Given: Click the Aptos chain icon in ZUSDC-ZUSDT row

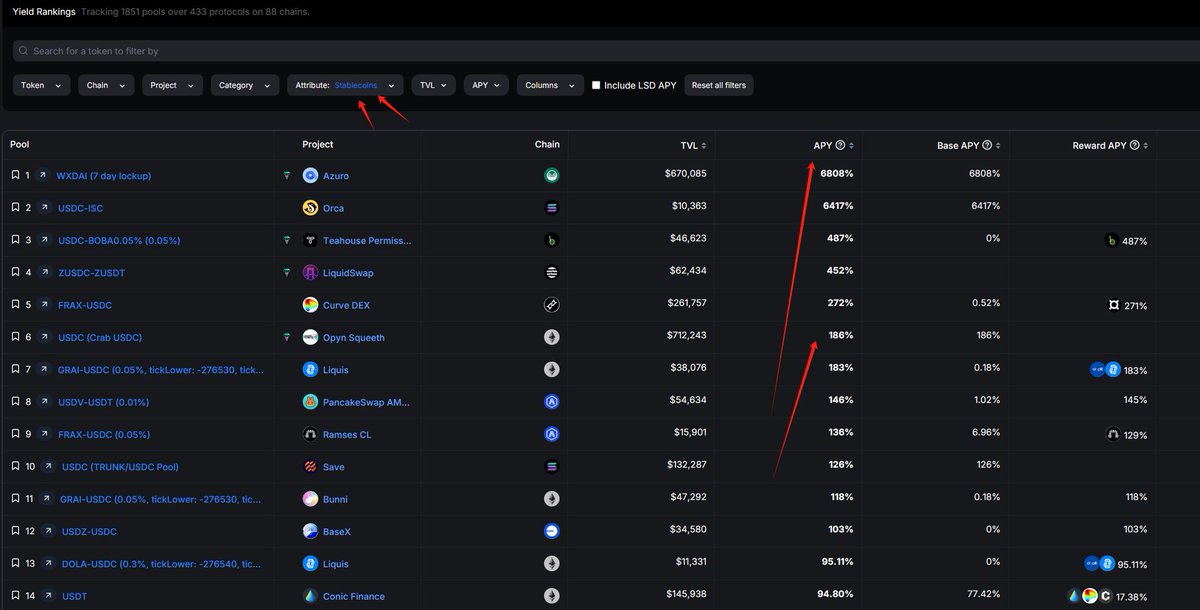Looking at the screenshot, I should pos(551,272).
